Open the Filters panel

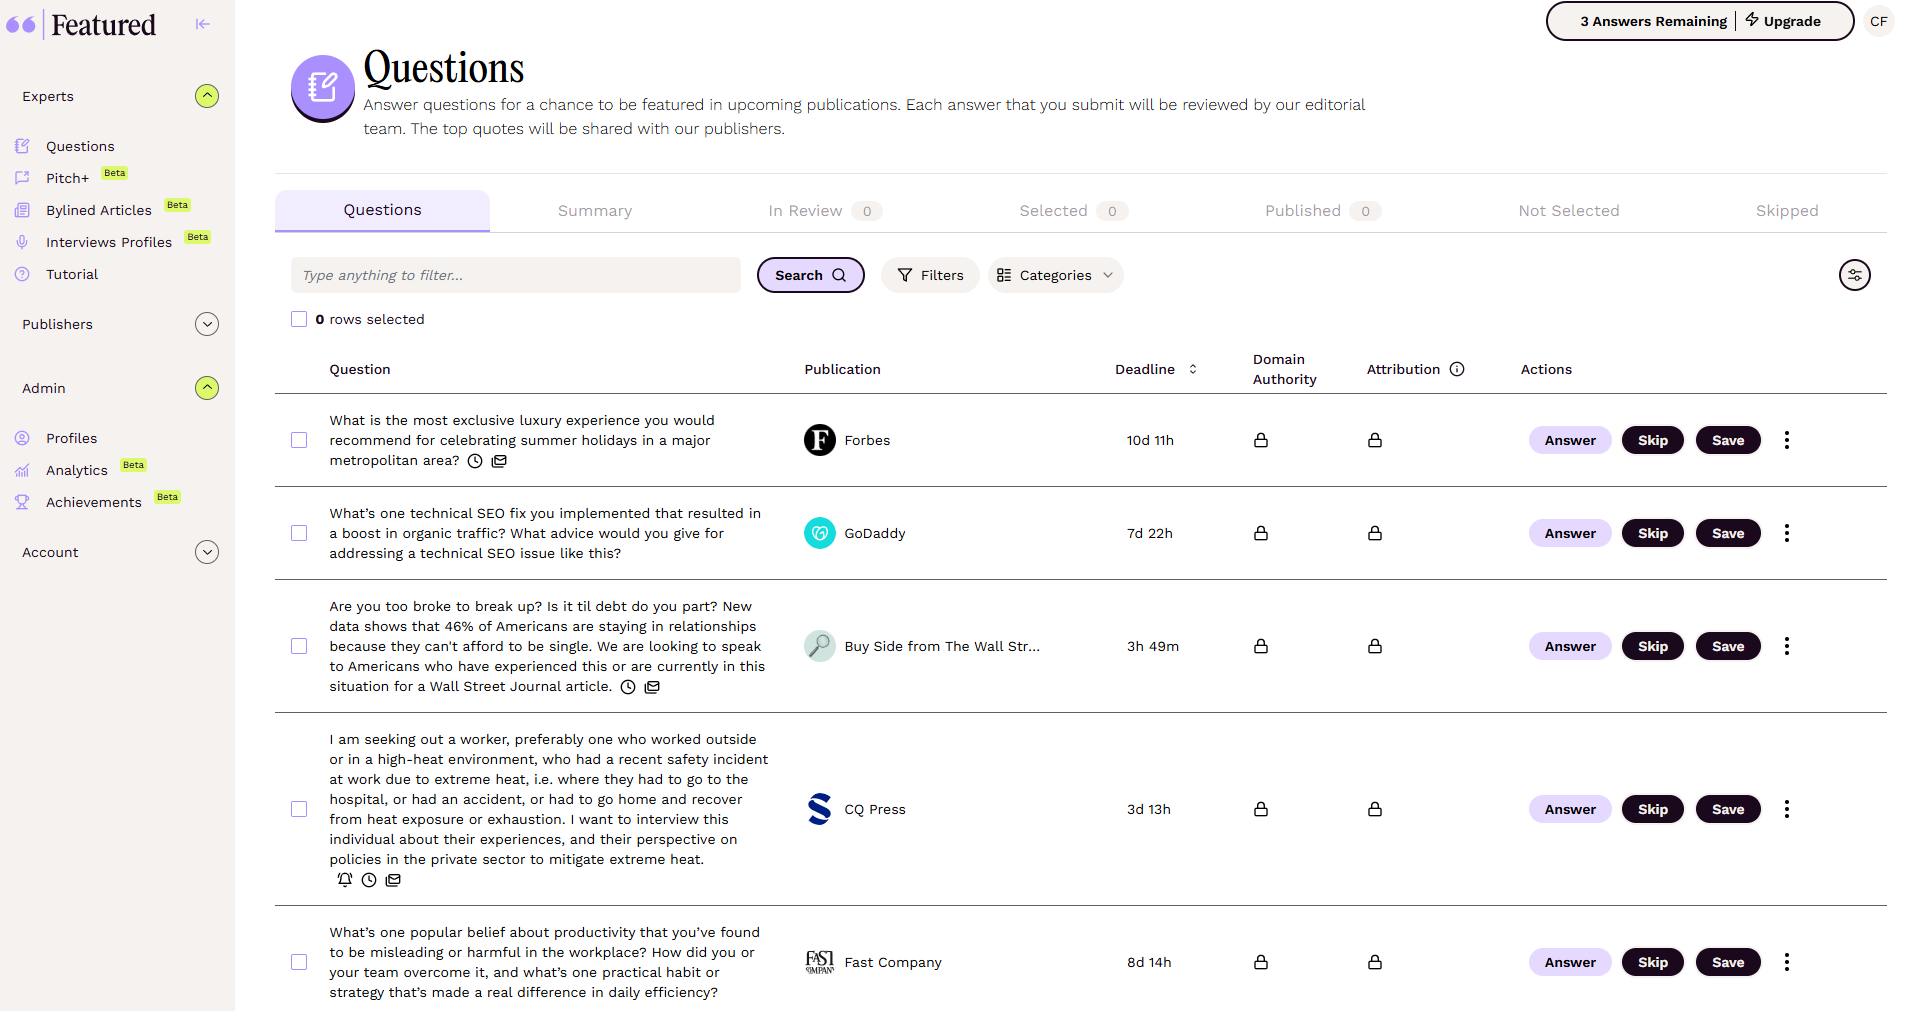point(930,275)
